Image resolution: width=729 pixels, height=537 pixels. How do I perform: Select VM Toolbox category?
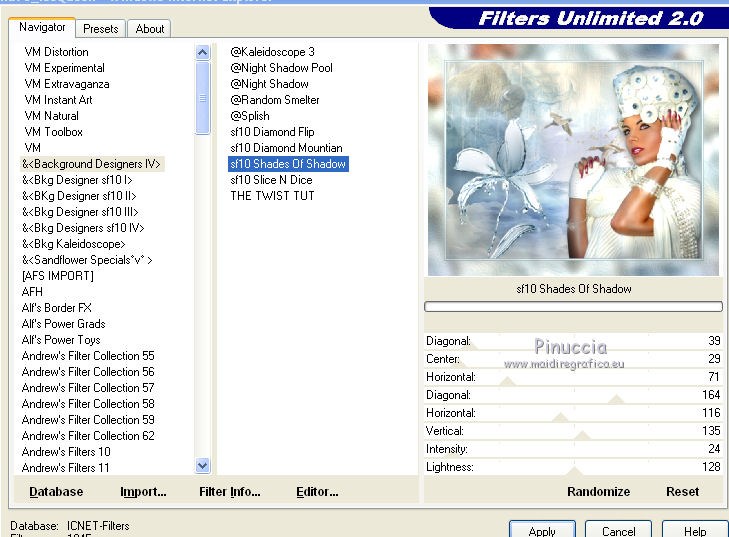click(x=53, y=132)
